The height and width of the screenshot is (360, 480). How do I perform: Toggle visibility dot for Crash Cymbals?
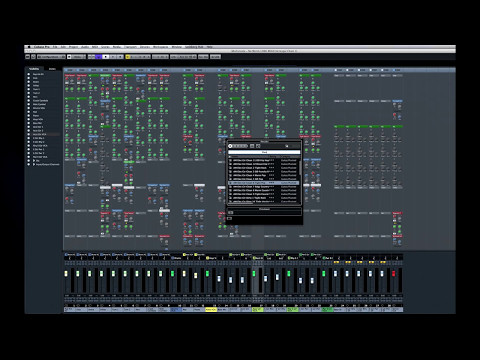29,101
